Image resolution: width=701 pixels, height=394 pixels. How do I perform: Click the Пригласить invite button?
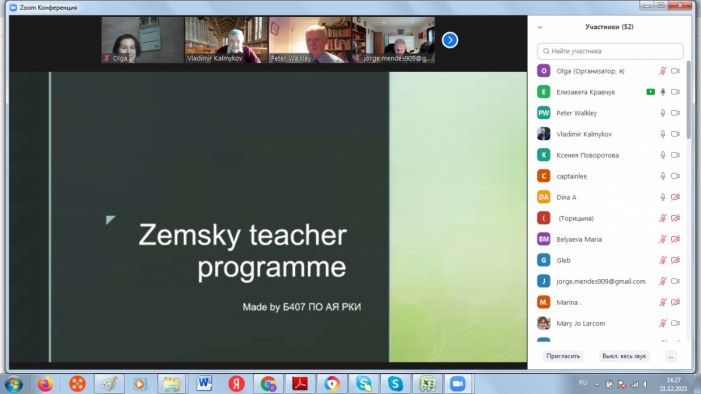tap(563, 356)
